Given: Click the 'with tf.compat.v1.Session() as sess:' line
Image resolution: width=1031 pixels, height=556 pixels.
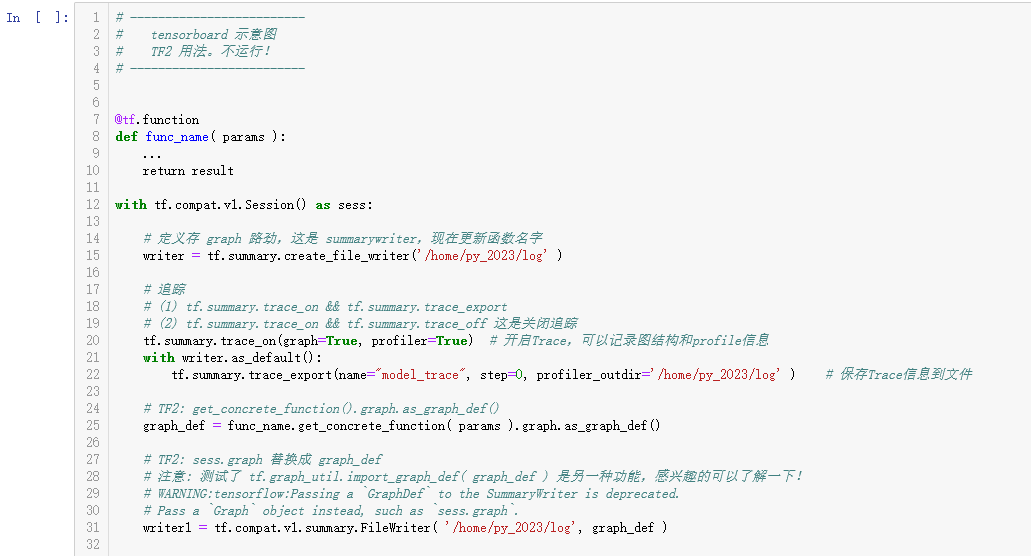Looking at the screenshot, I should [x=244, y=205].
